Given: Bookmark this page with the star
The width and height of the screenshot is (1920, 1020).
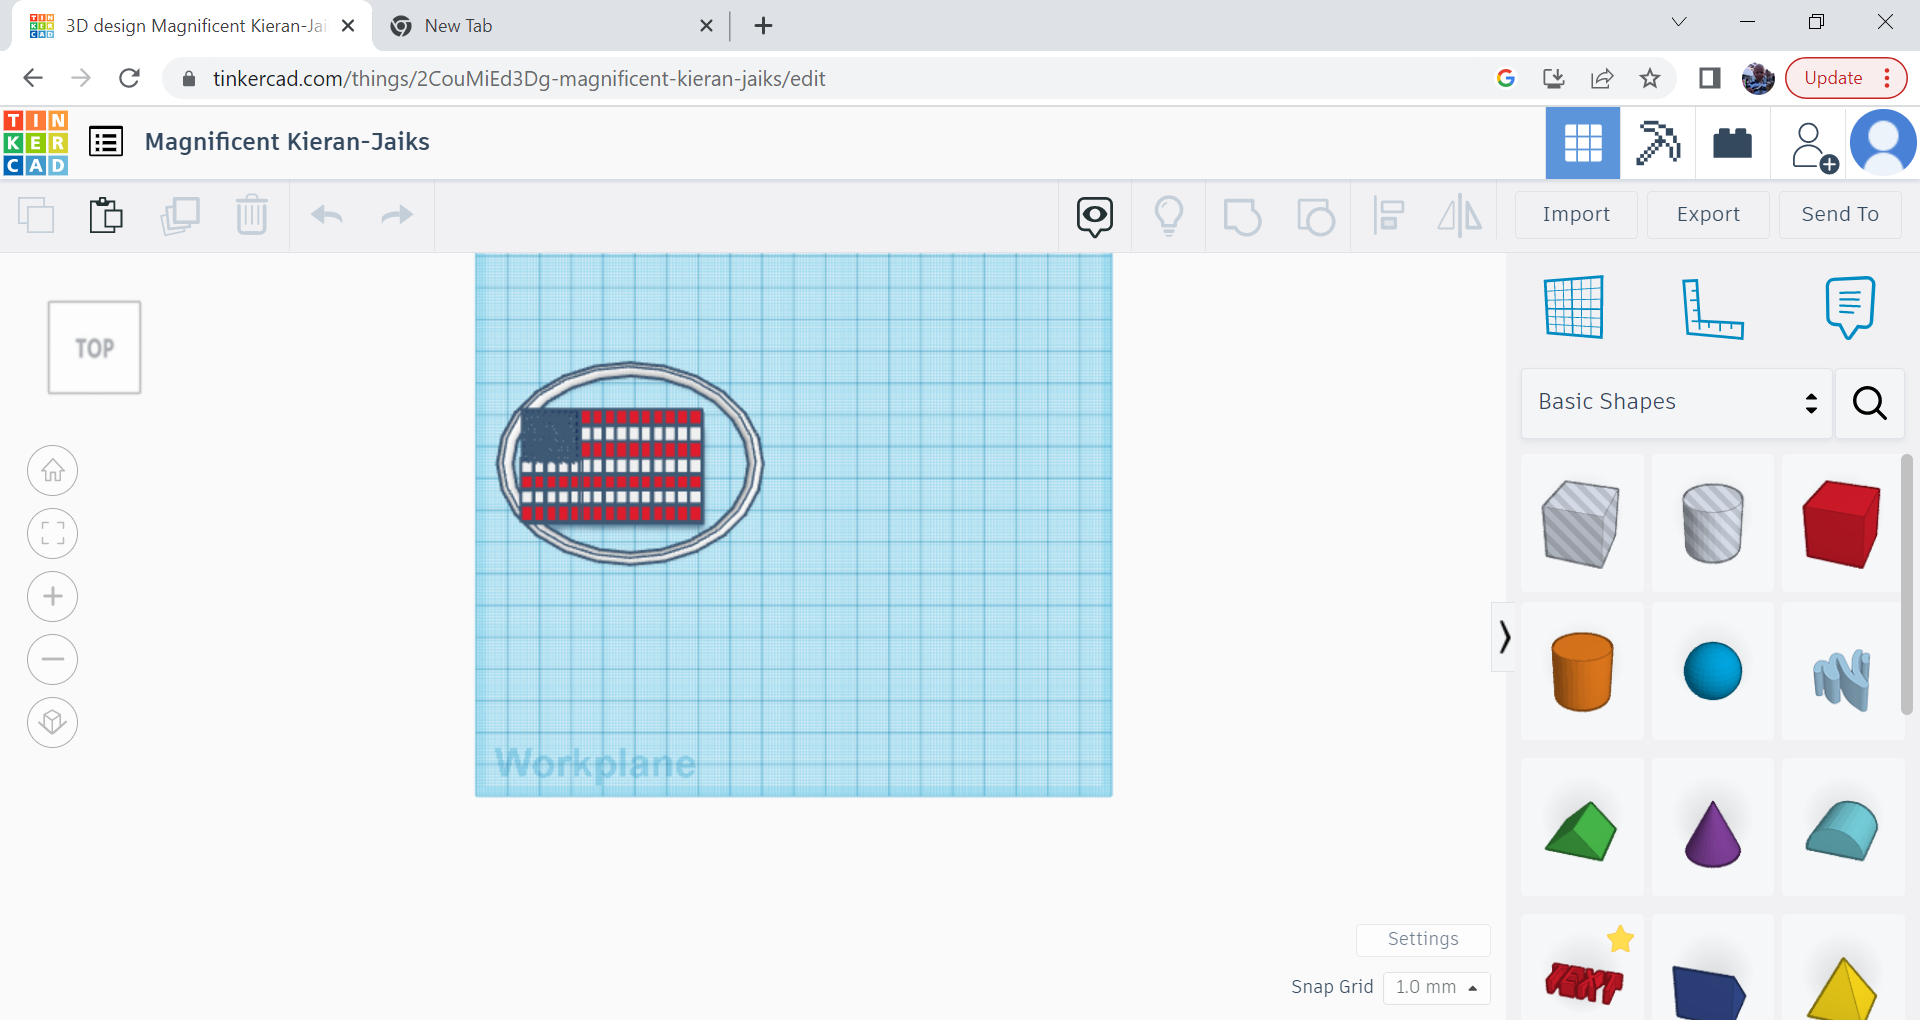Looking at the screenshot, I should pyautogui.click(x=1650, y=78).
